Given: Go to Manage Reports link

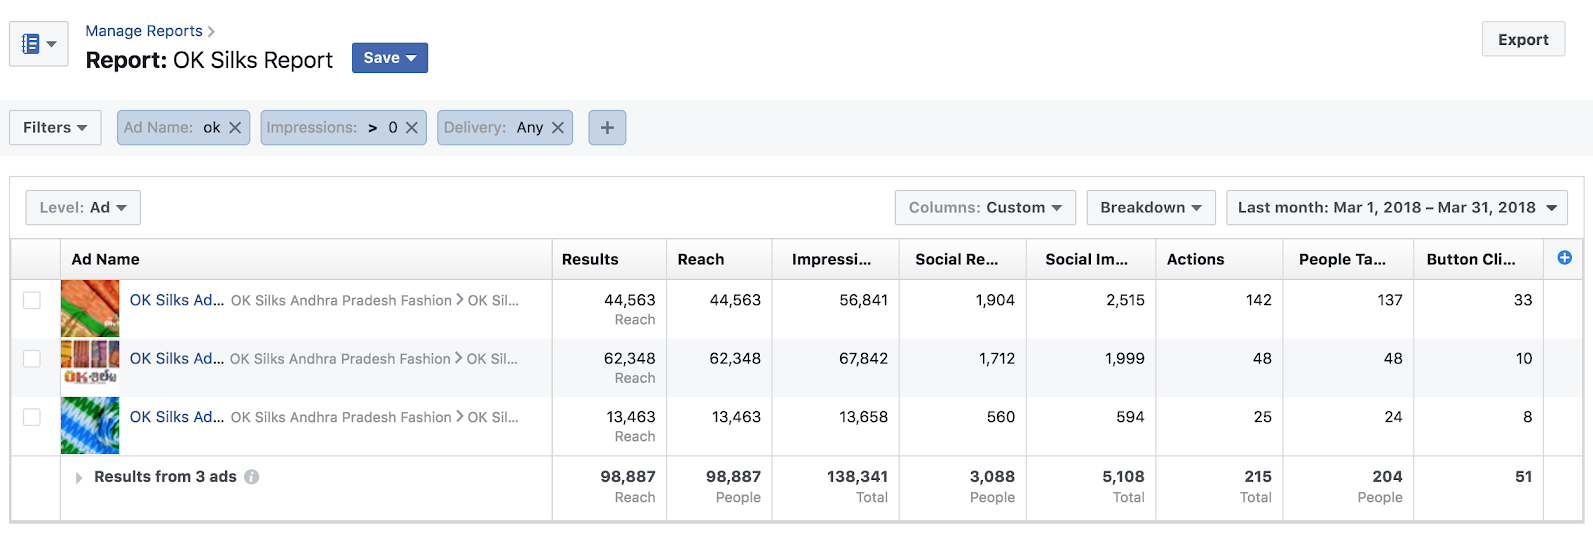Looking at the screenshot, I should (x=144, y=31).
